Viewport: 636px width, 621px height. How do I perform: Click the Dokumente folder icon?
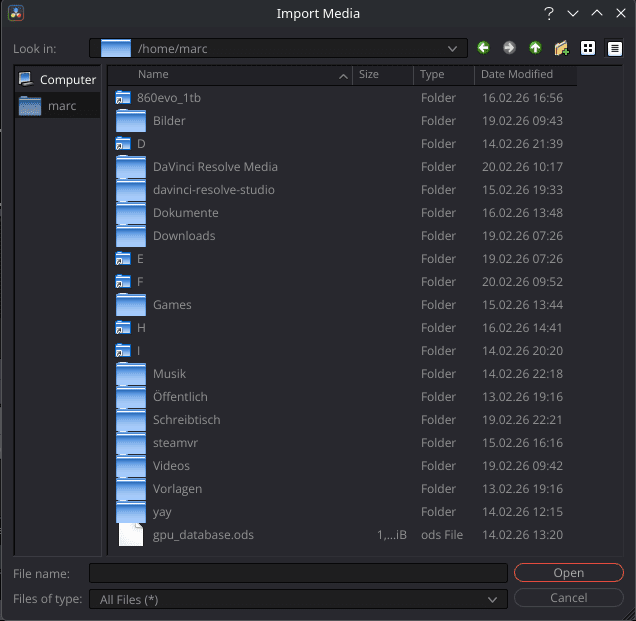click(x=131, y=213)
